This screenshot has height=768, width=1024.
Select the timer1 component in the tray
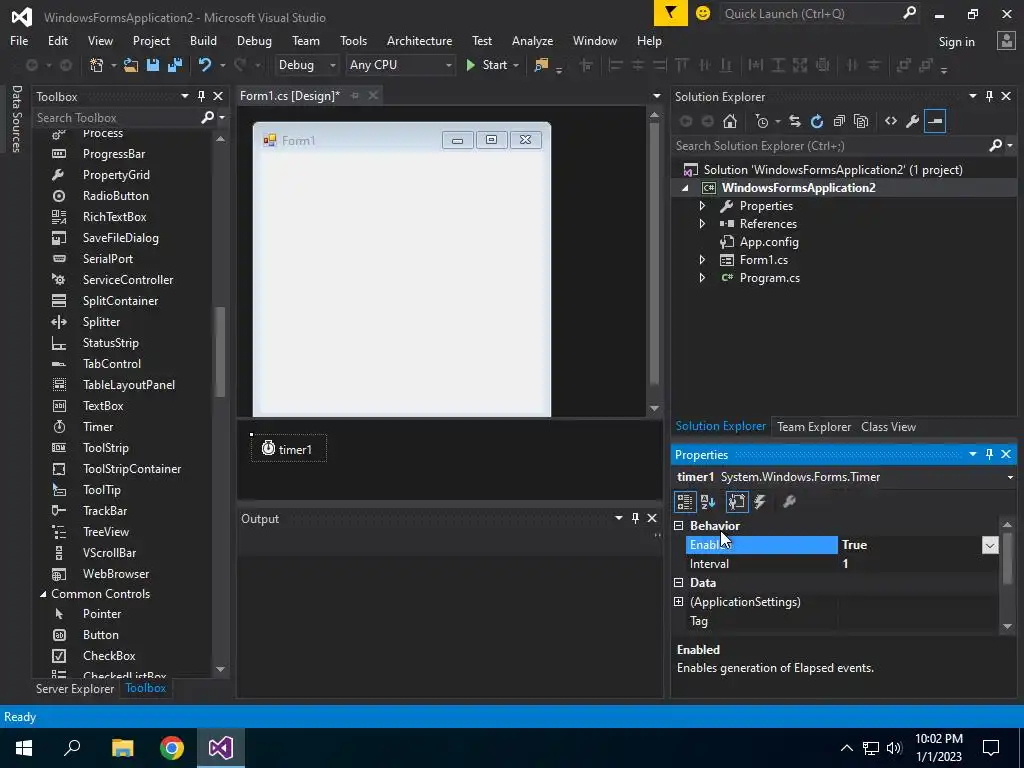(x=288, y=449)
